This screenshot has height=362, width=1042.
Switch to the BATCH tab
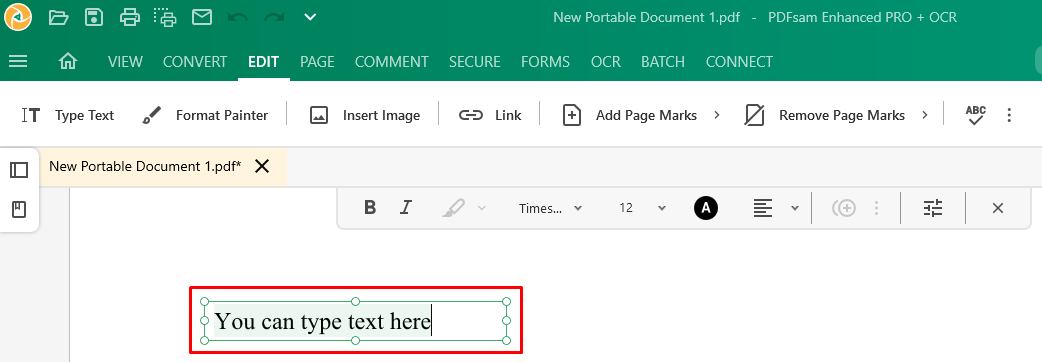point(663,62)
